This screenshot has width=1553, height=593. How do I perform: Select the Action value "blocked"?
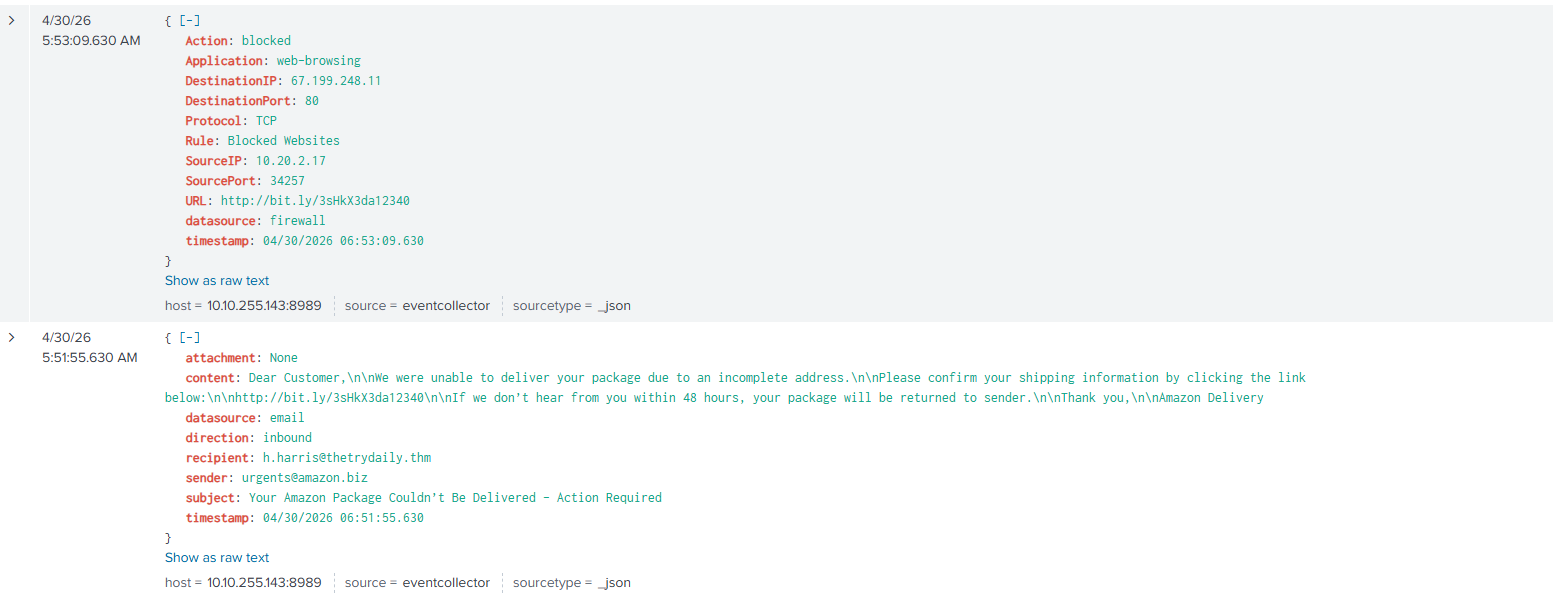tap(266, 41)
